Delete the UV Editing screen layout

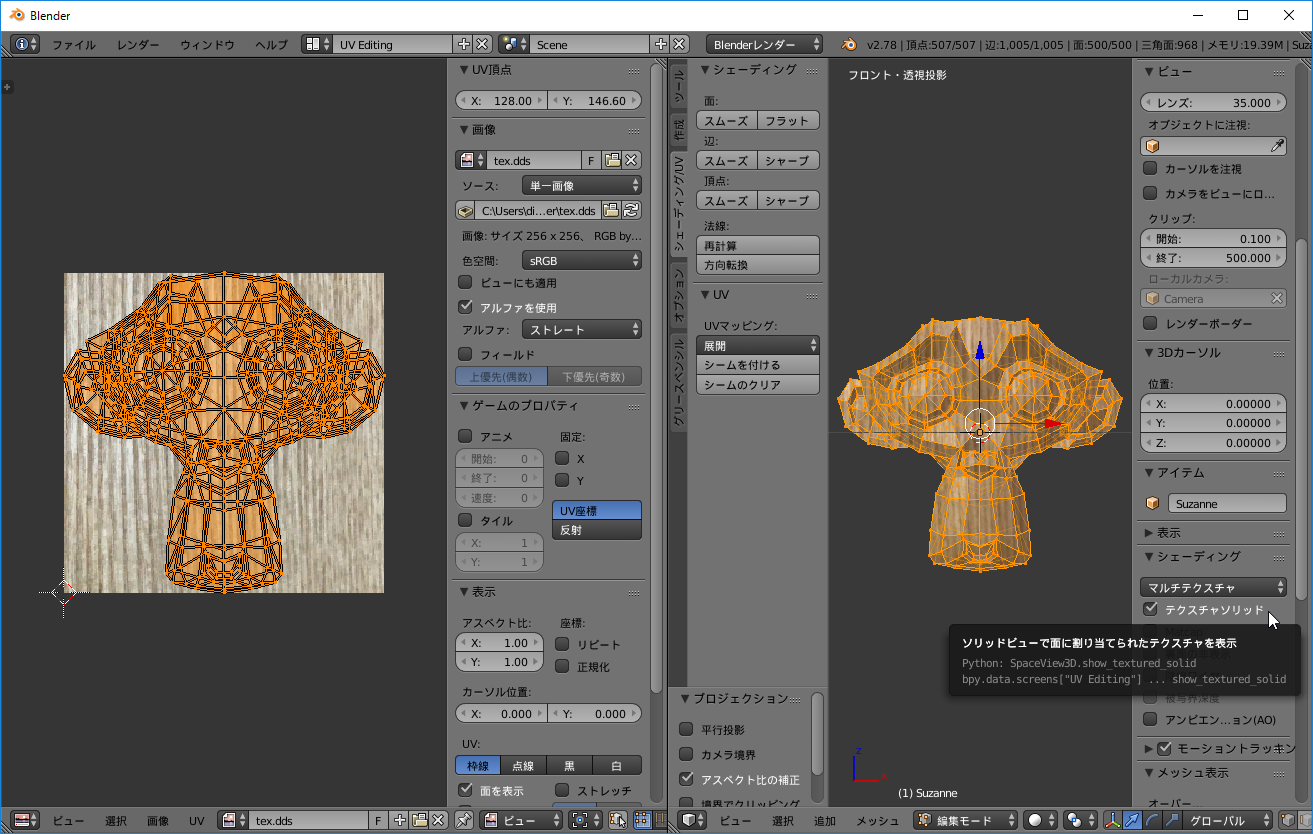pos(482,44)
